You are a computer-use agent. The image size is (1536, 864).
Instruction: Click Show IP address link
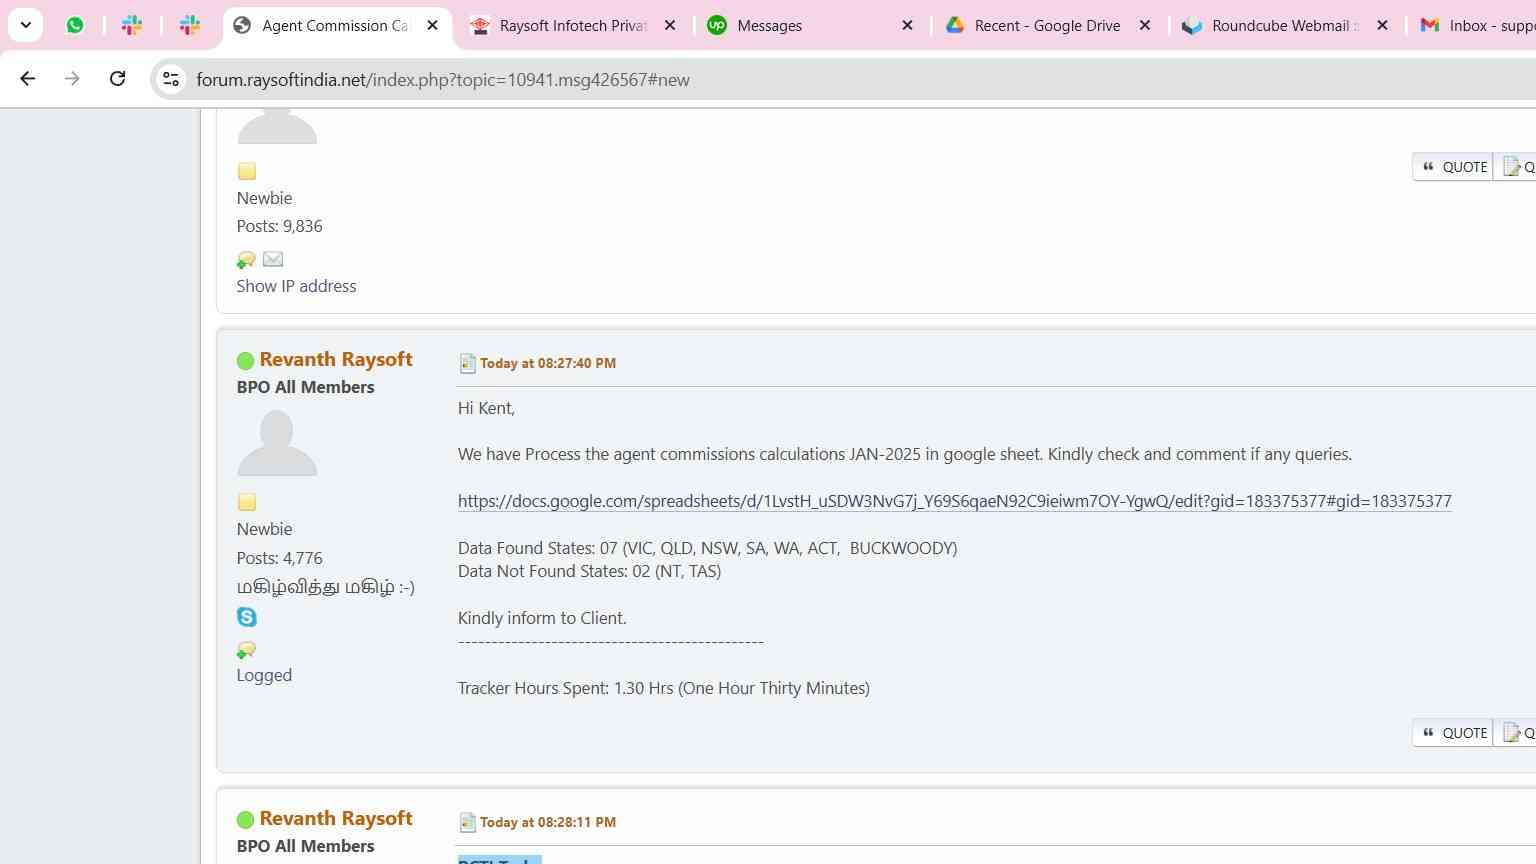[x=296, y=286]
